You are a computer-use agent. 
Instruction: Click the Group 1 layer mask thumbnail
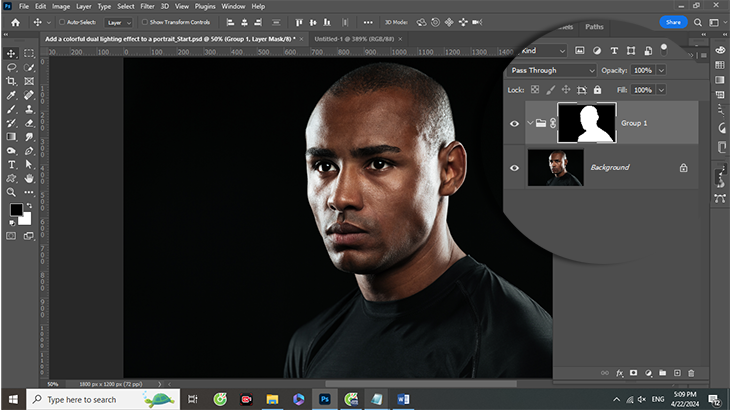point(587,123)
